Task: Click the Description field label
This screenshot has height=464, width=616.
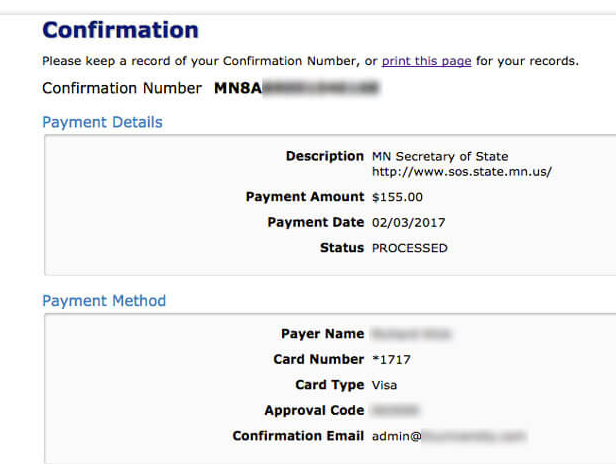Action: 324,156
